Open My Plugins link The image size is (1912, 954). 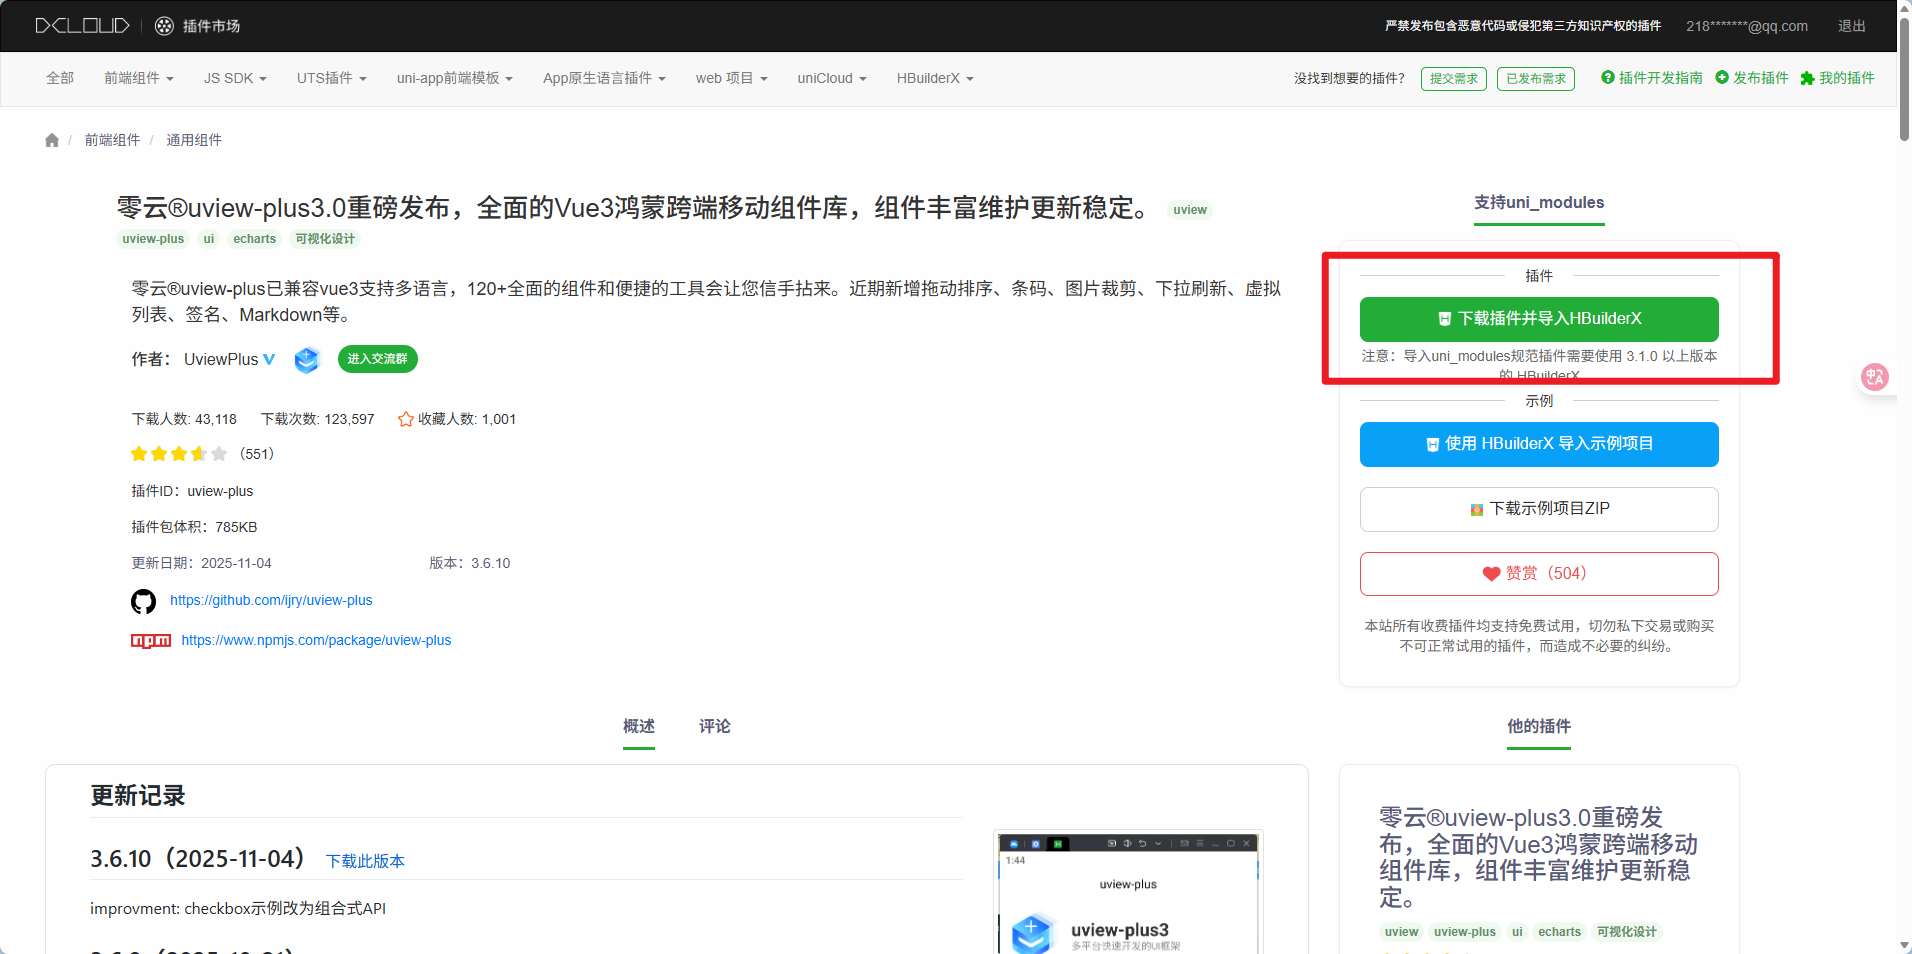[x=1837, y=78]
